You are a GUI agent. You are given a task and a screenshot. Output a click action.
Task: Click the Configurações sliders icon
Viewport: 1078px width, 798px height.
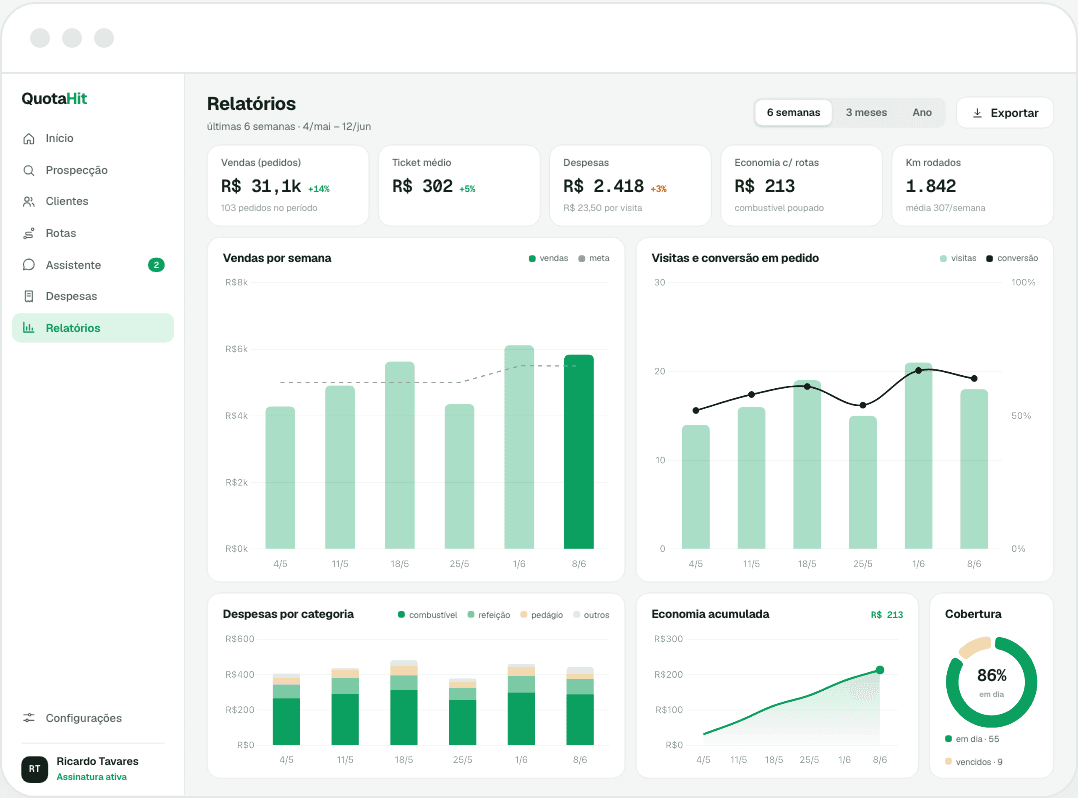pos(29,718)
